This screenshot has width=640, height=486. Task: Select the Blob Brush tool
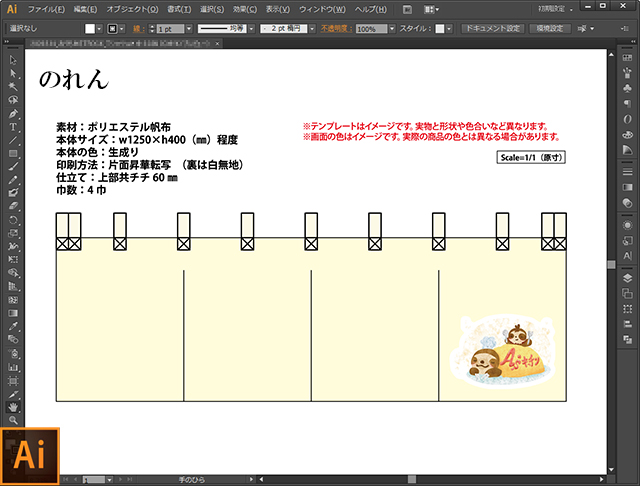click(x=13, y=193)
